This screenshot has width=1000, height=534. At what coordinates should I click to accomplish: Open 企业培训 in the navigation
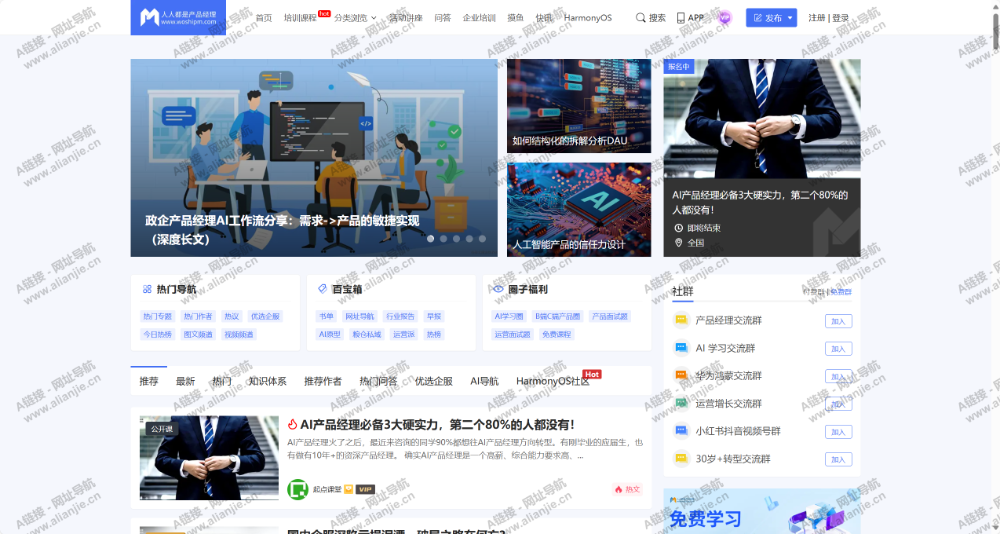[479, 18]
